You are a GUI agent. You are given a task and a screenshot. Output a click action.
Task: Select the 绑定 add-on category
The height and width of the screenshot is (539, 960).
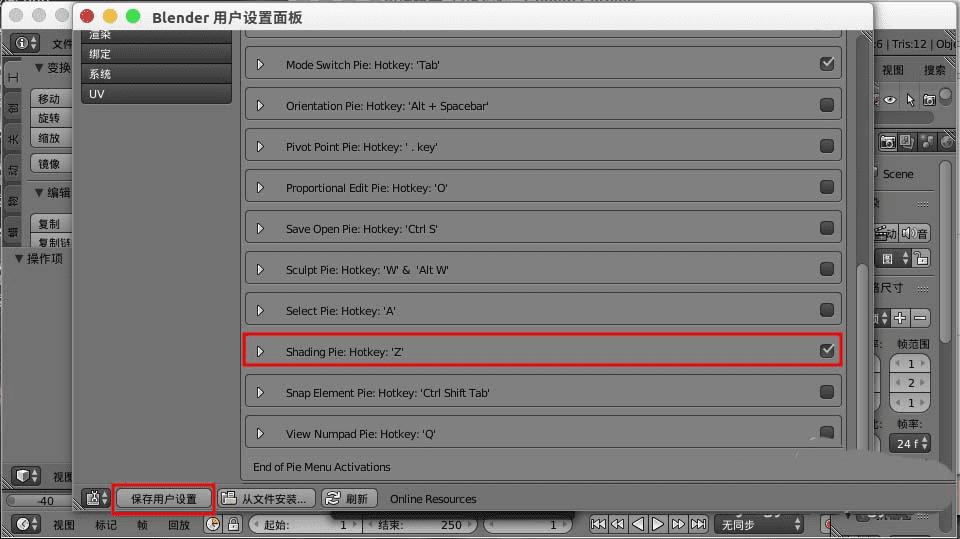[x=156, y=54]
